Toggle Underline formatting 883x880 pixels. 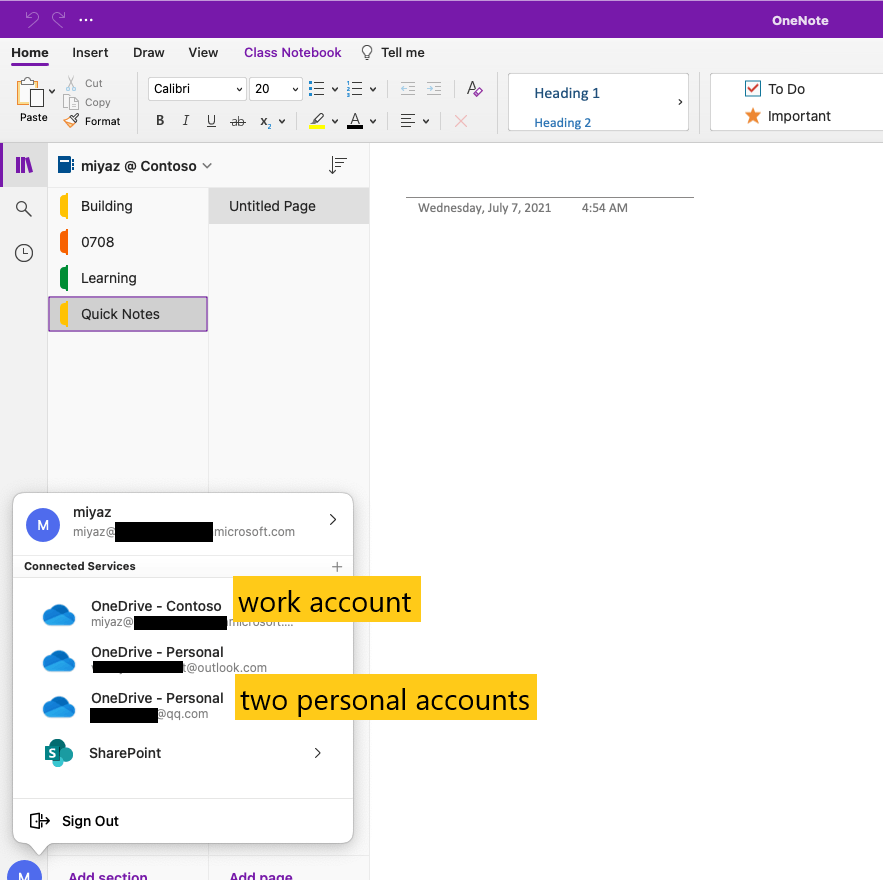(211, 120)
